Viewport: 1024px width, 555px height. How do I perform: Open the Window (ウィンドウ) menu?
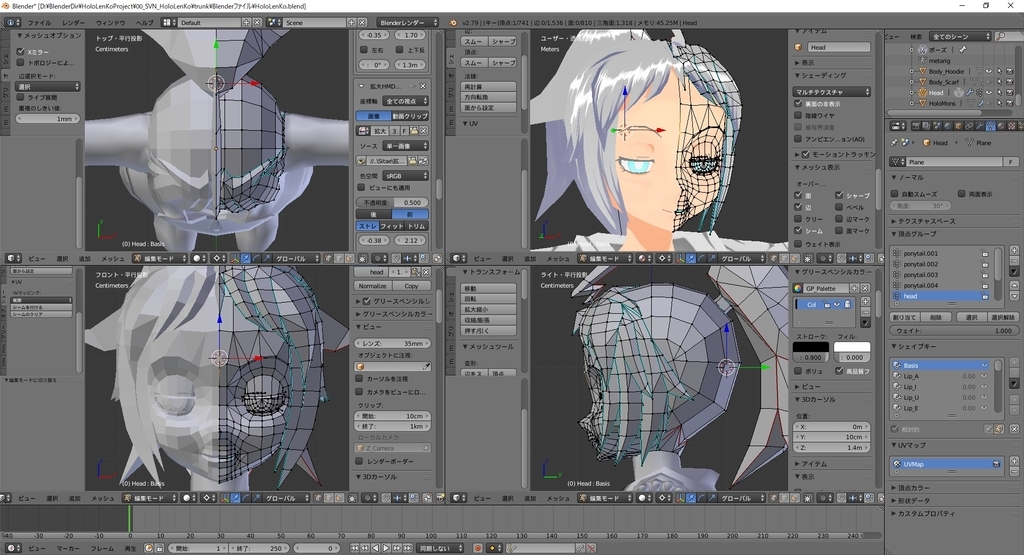(110, 22)
